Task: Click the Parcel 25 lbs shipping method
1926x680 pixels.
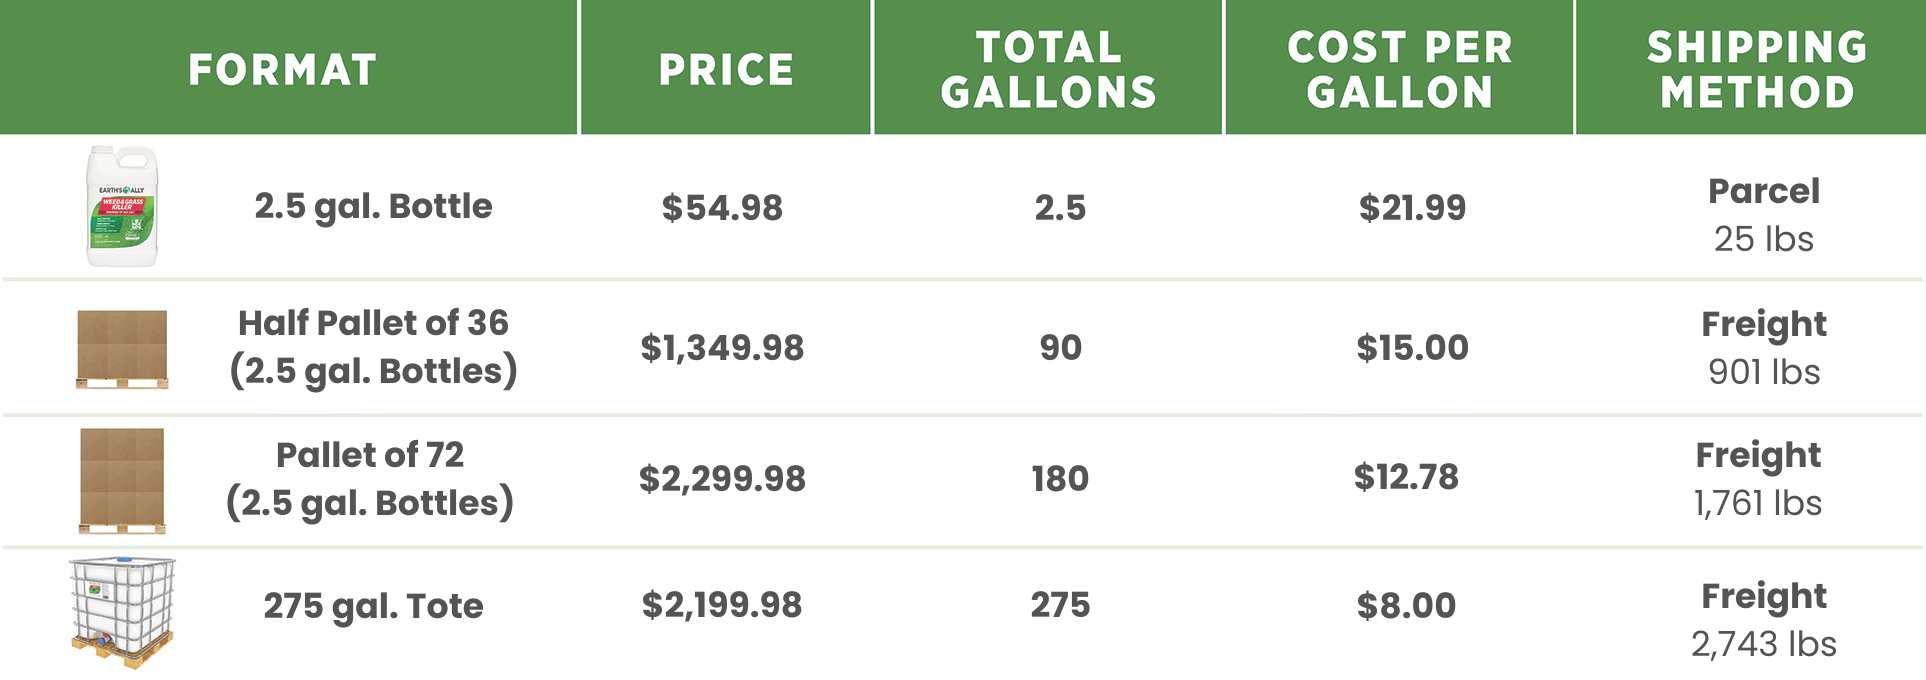Action: pyautogui.click(x=1763, y=215)
